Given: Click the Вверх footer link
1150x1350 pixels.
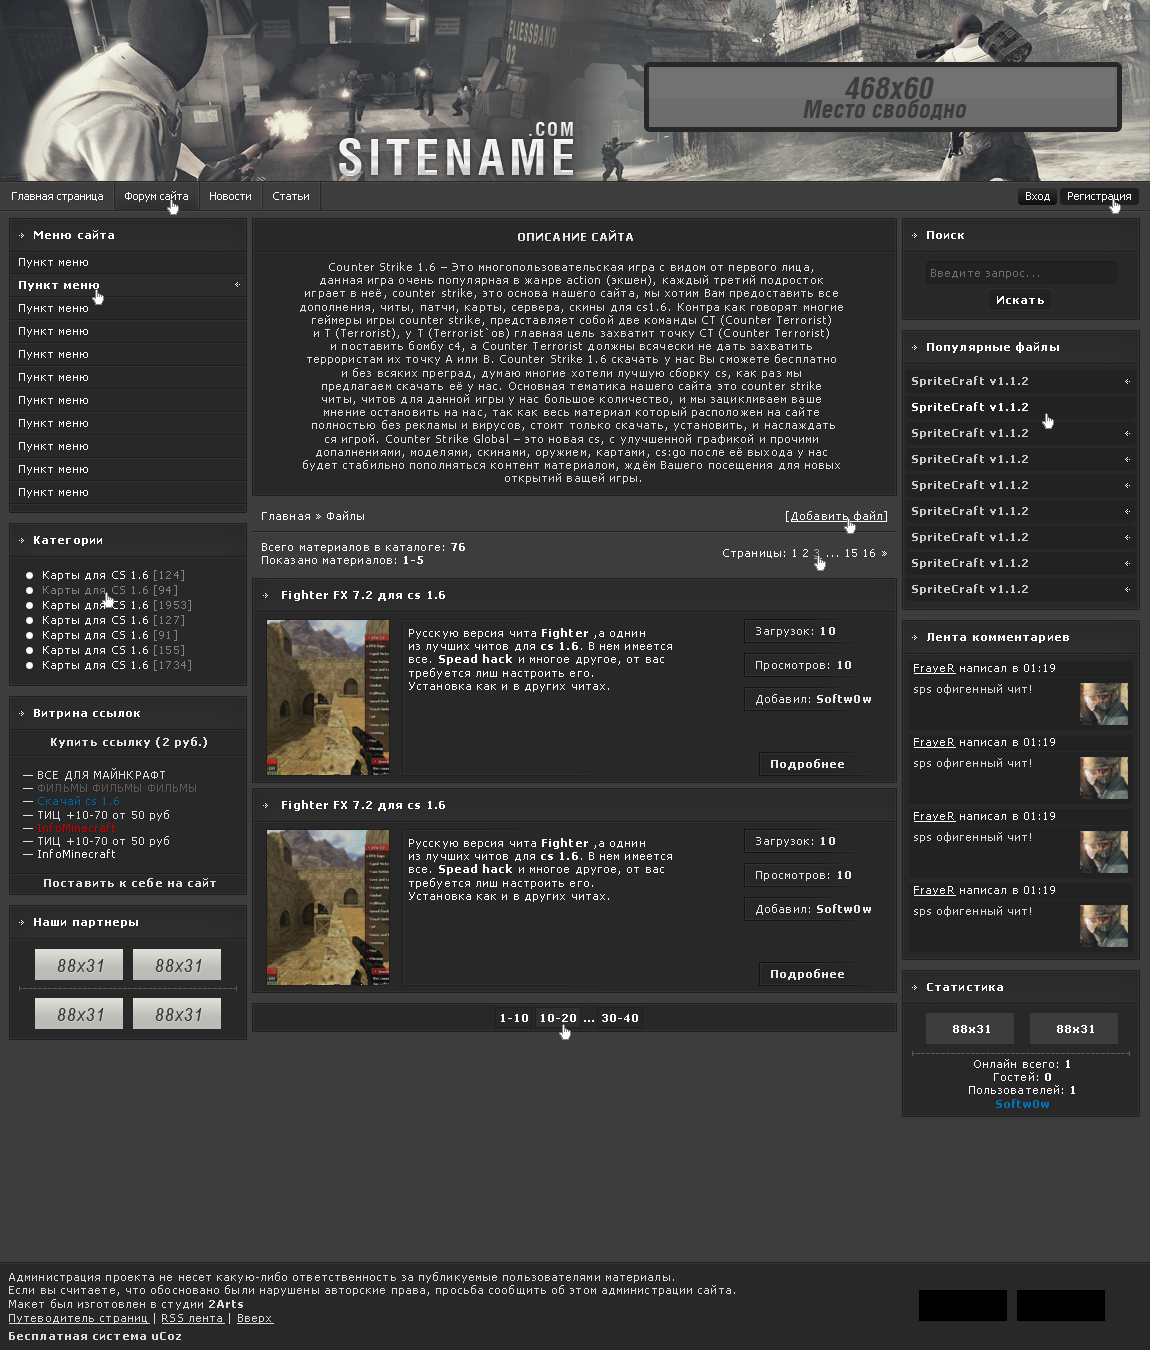Looking at the screenshot, I should (x=254, y=1318).
